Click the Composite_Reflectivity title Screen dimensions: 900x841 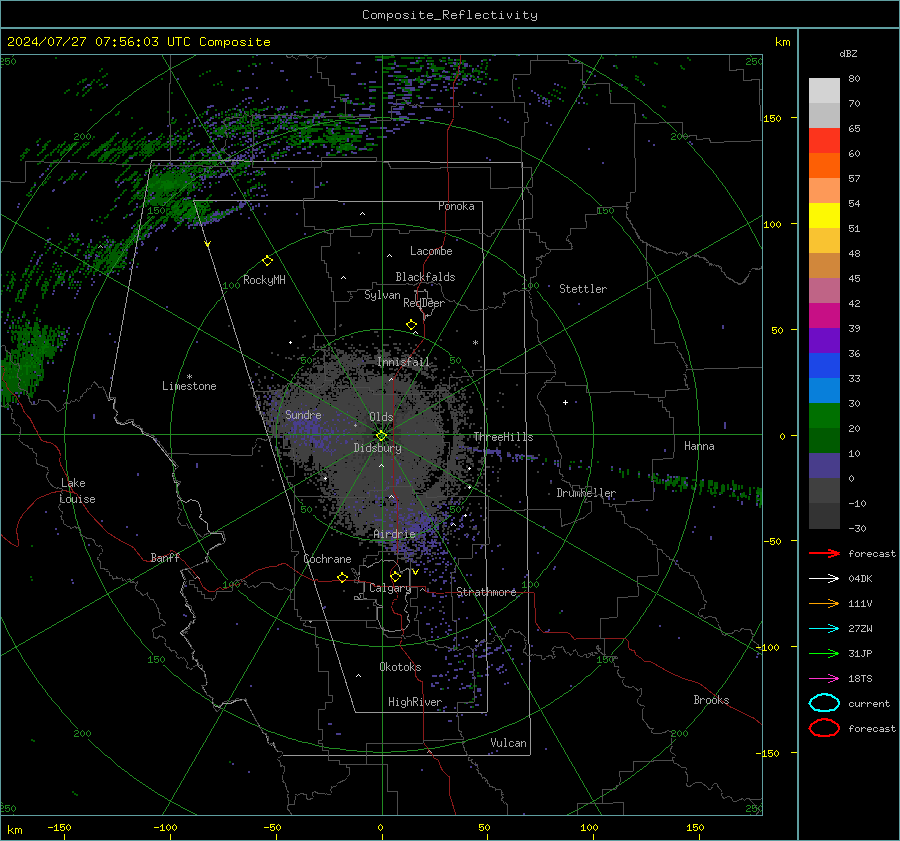[x=450, y=15]
